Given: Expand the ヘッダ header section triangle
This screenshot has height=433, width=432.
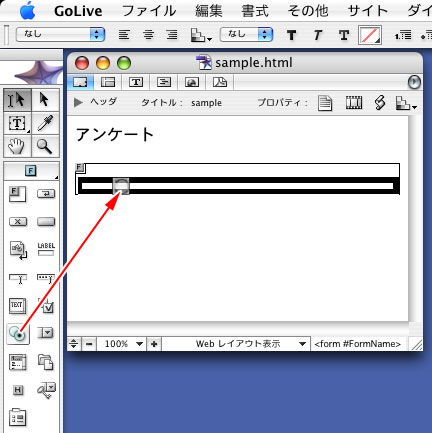Looking at the screenshot, I should 78,102.
